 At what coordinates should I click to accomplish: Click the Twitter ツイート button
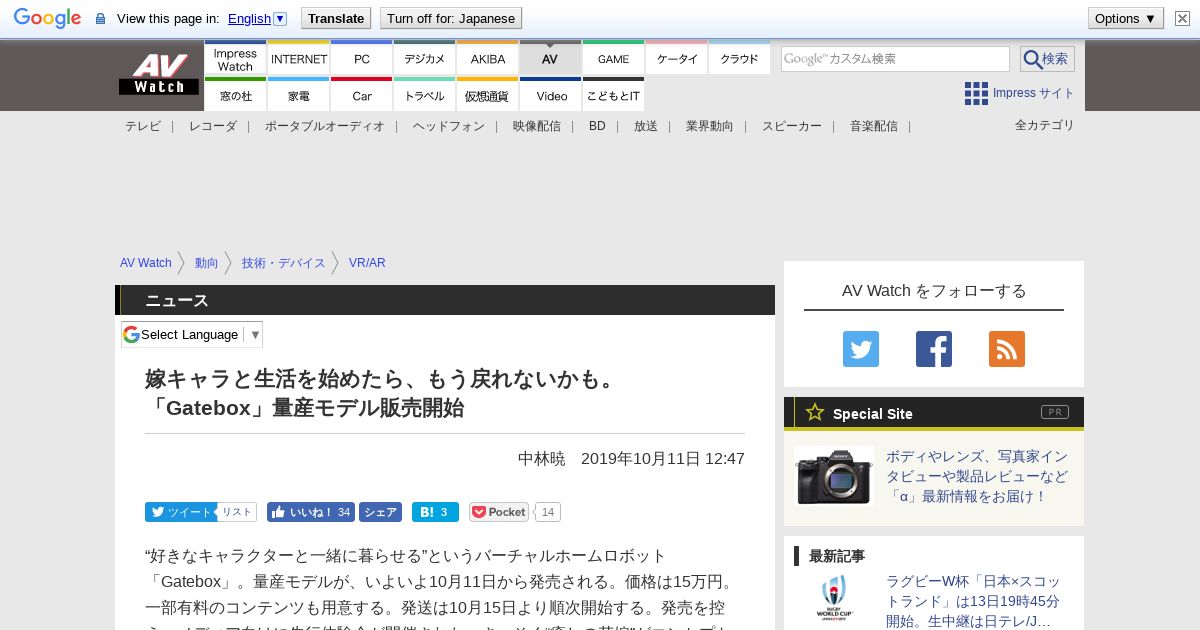[x=181, y=512]
